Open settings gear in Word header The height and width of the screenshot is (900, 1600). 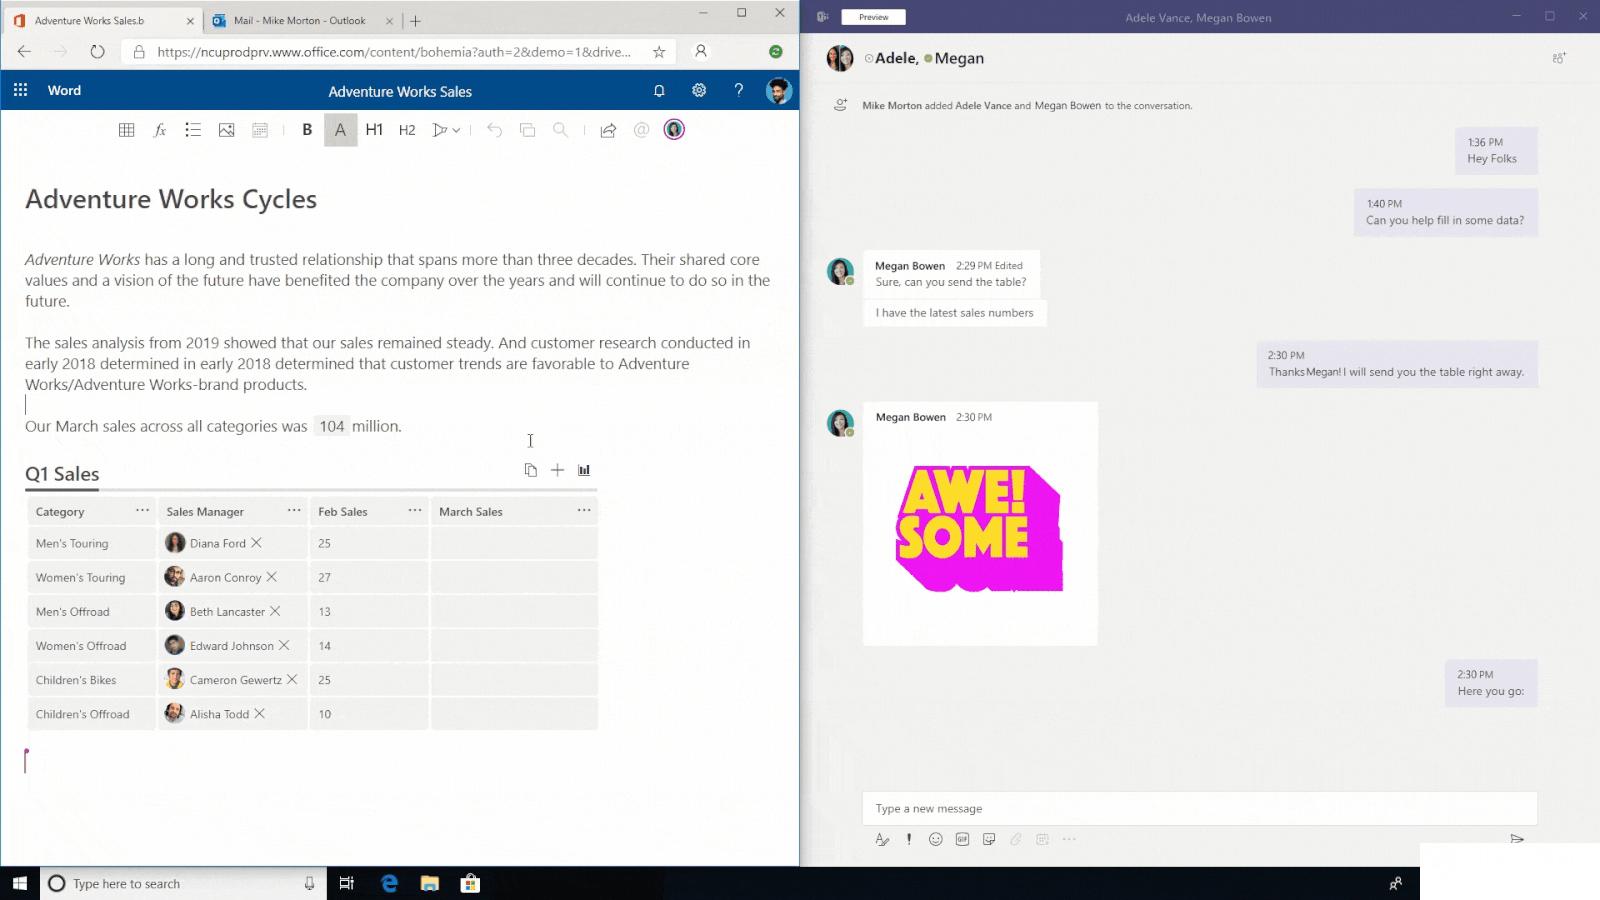point(699,90)
